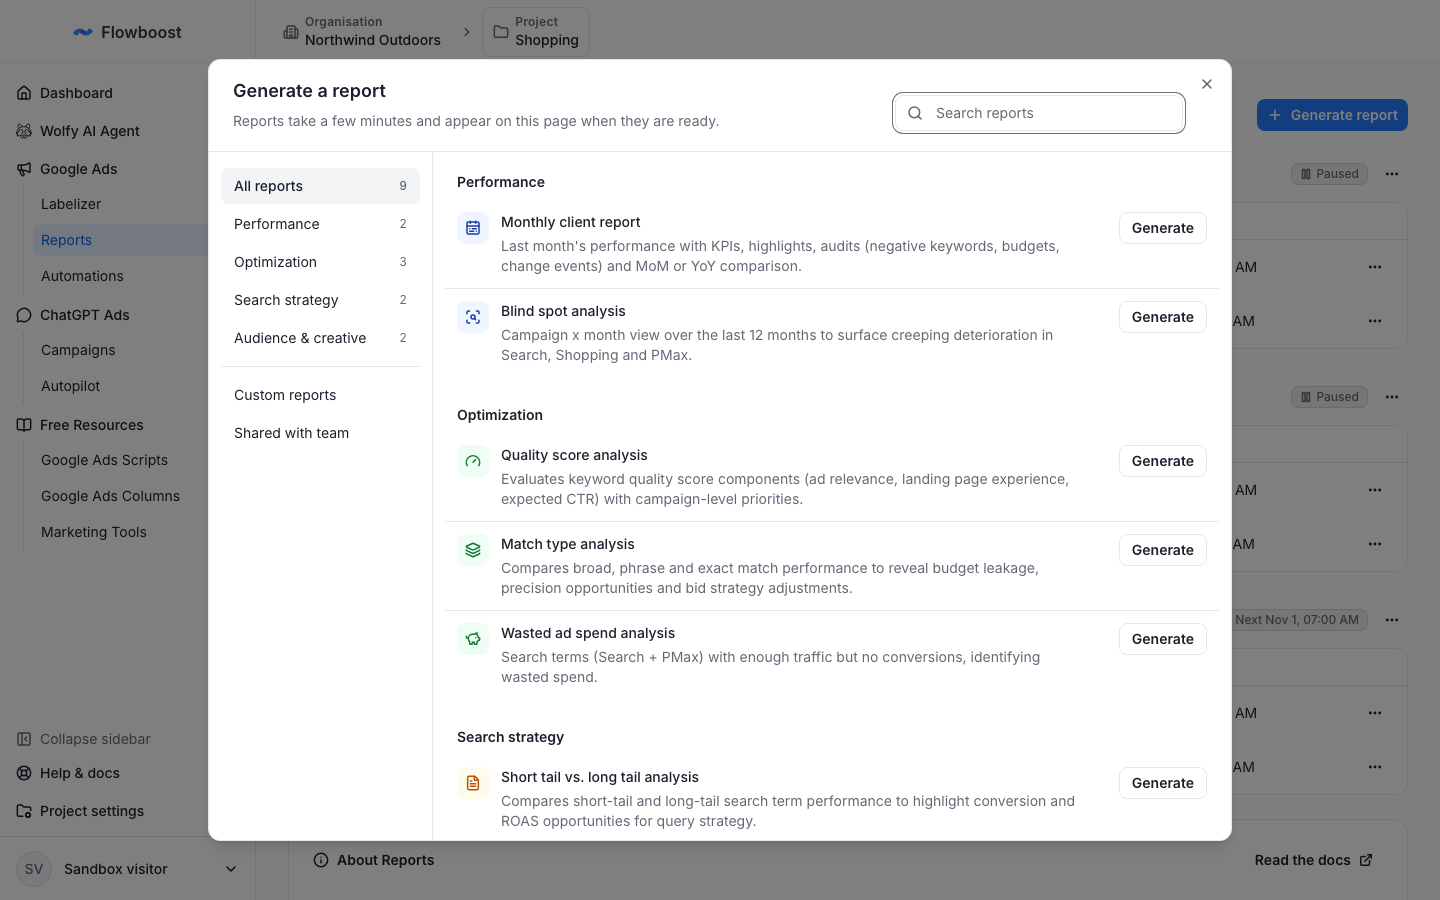
Task: Generate the Match type analysis report
Action: pyautogui.click(x=1162, y=550)
